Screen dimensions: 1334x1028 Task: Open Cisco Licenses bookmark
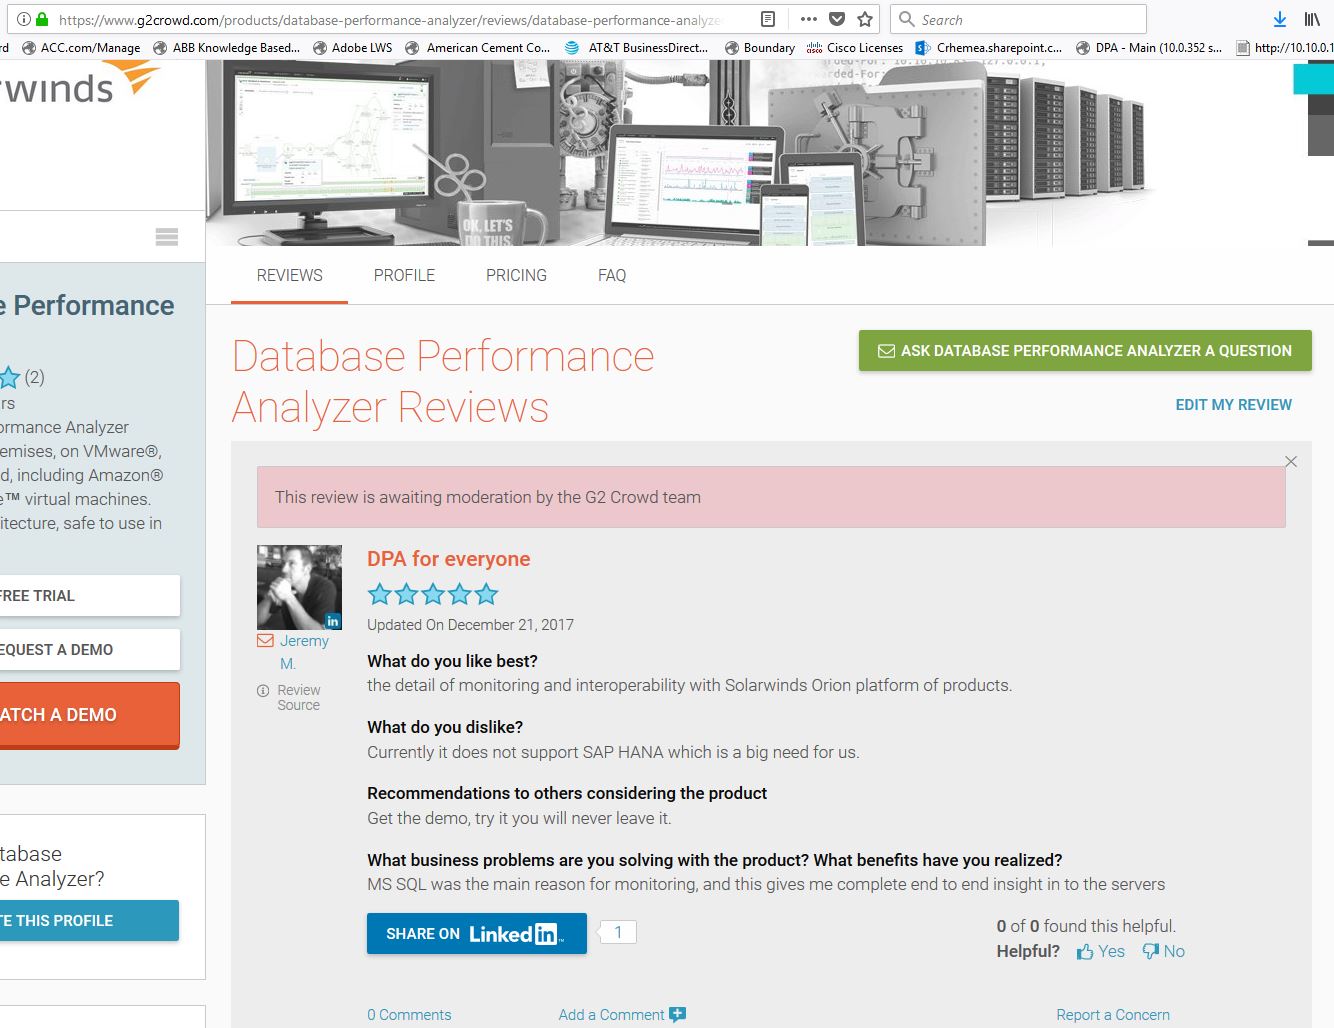point(855,47)
